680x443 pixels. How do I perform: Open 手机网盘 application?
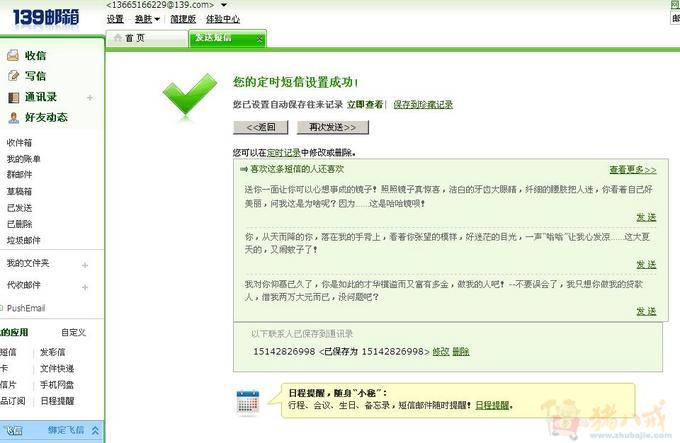coord(57,384)
